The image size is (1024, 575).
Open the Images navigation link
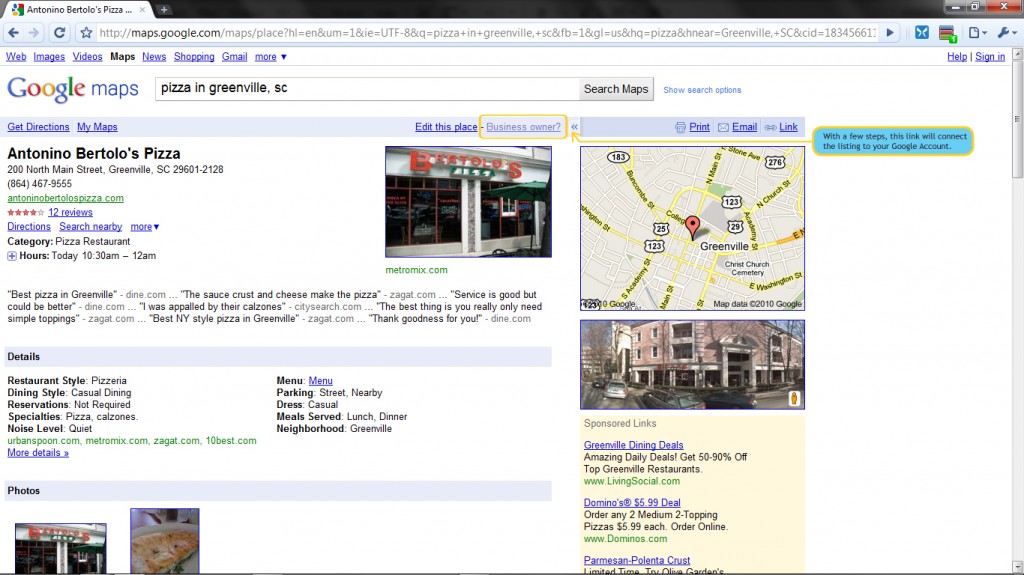[x=49, y=57]
